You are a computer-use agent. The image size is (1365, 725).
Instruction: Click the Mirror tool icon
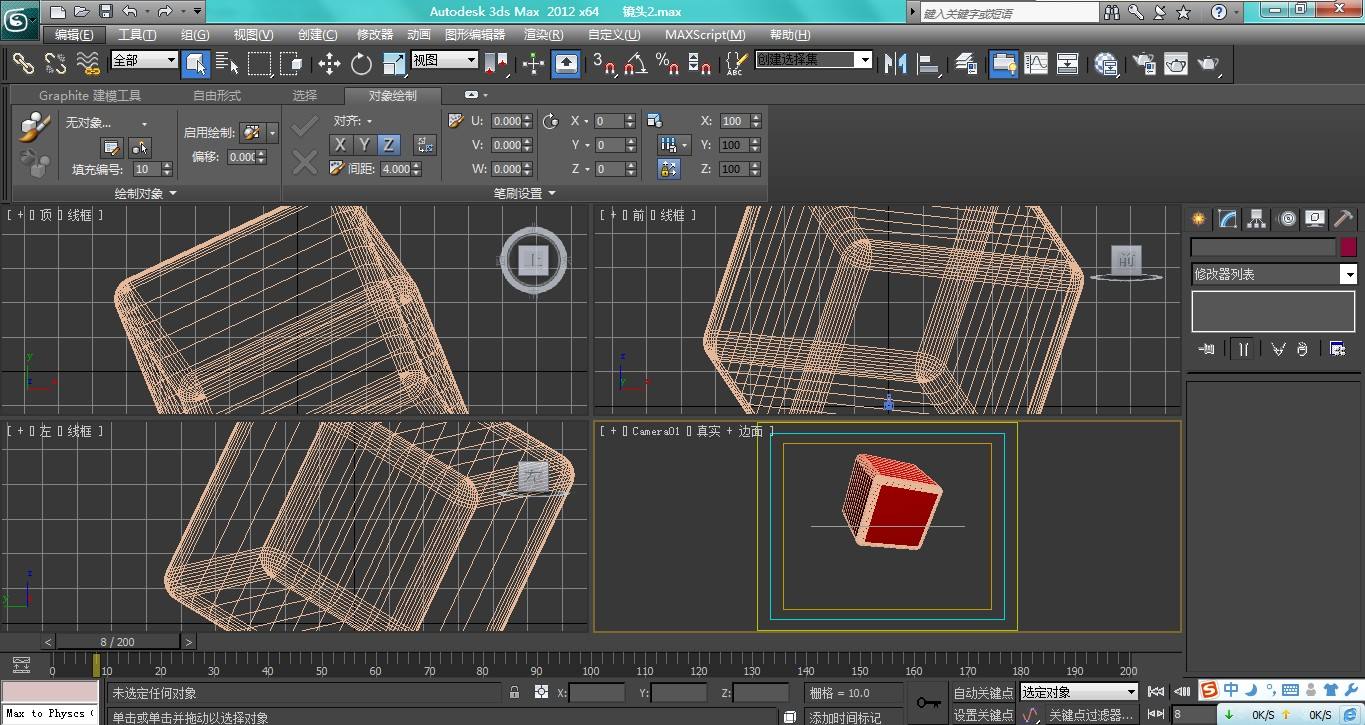click(896, 64)
